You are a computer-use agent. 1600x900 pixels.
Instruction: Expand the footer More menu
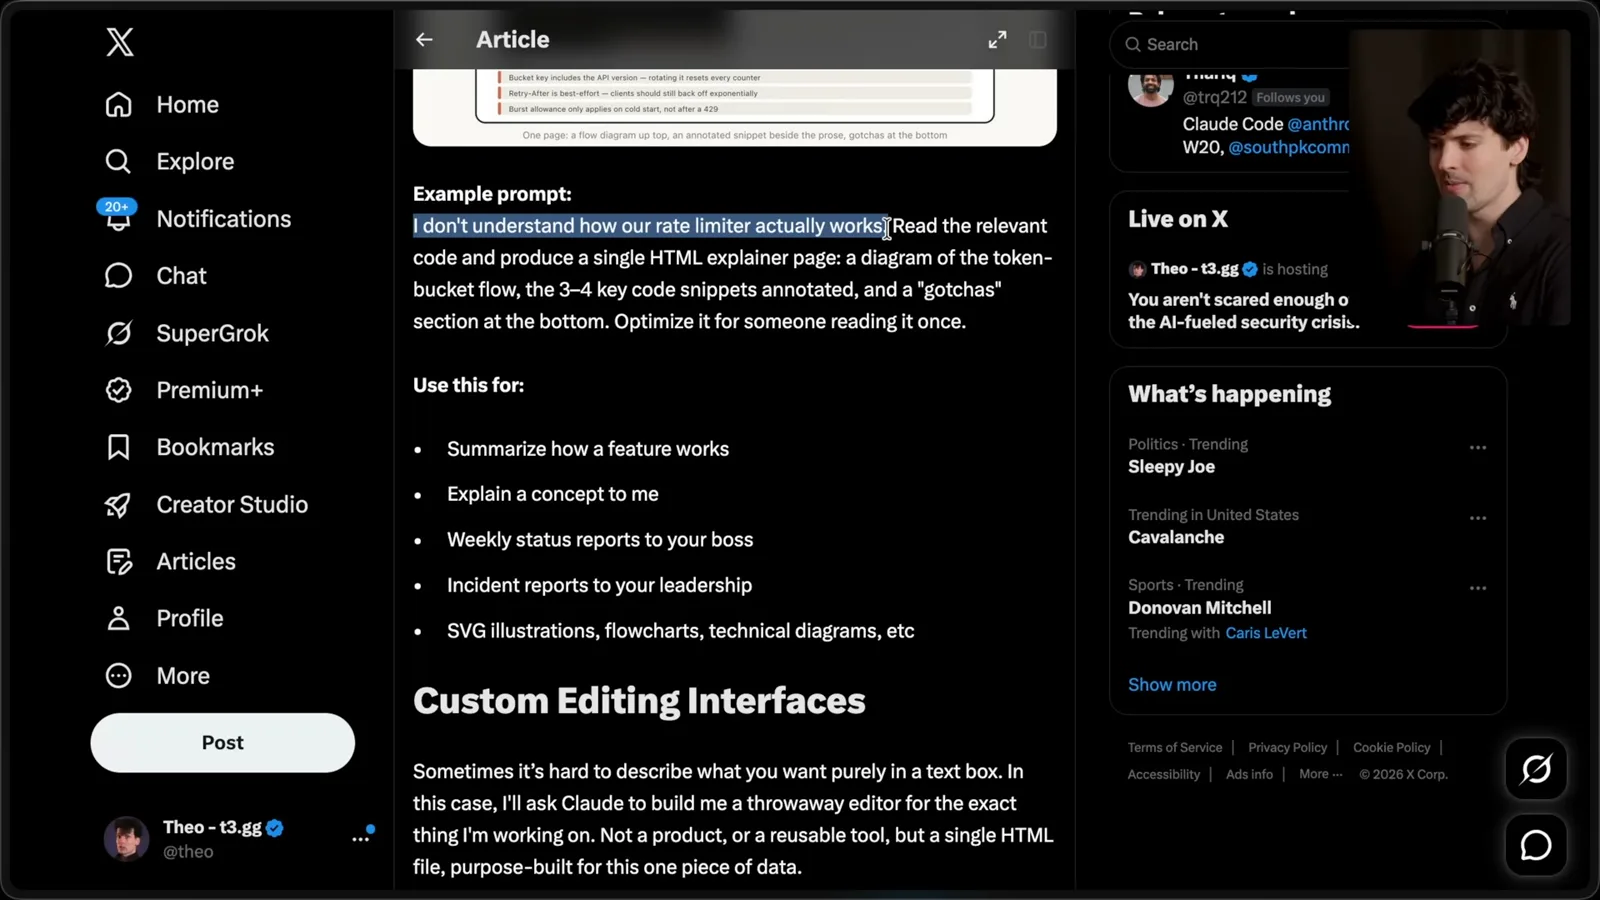point(1320,775)
